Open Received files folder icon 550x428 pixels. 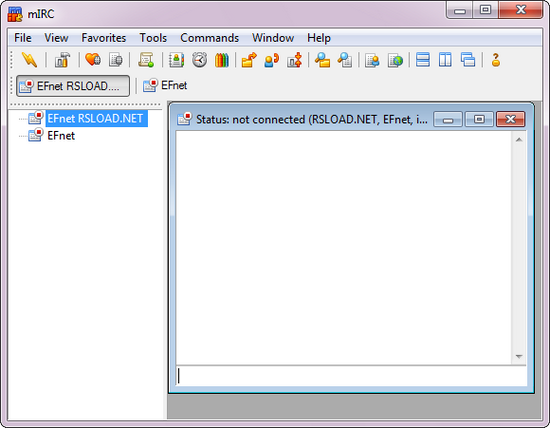pos(322,60)
